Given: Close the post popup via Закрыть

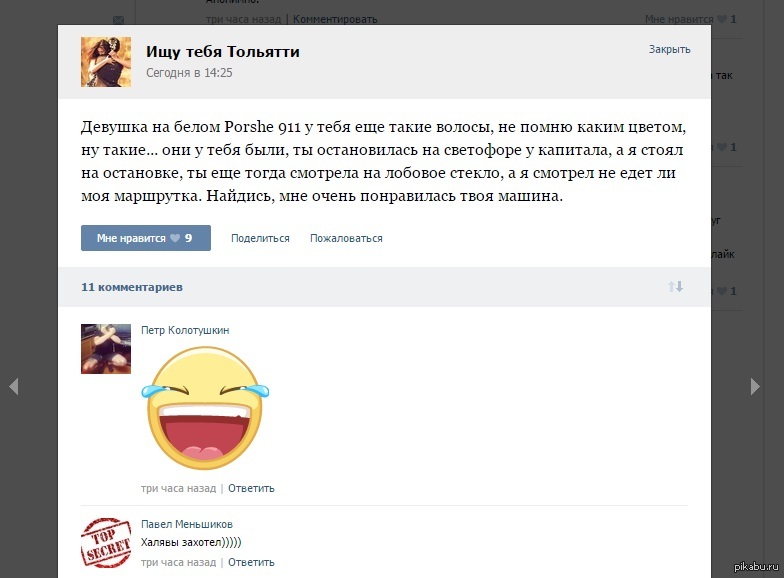Looking at the screenshot, I should 670,49.
